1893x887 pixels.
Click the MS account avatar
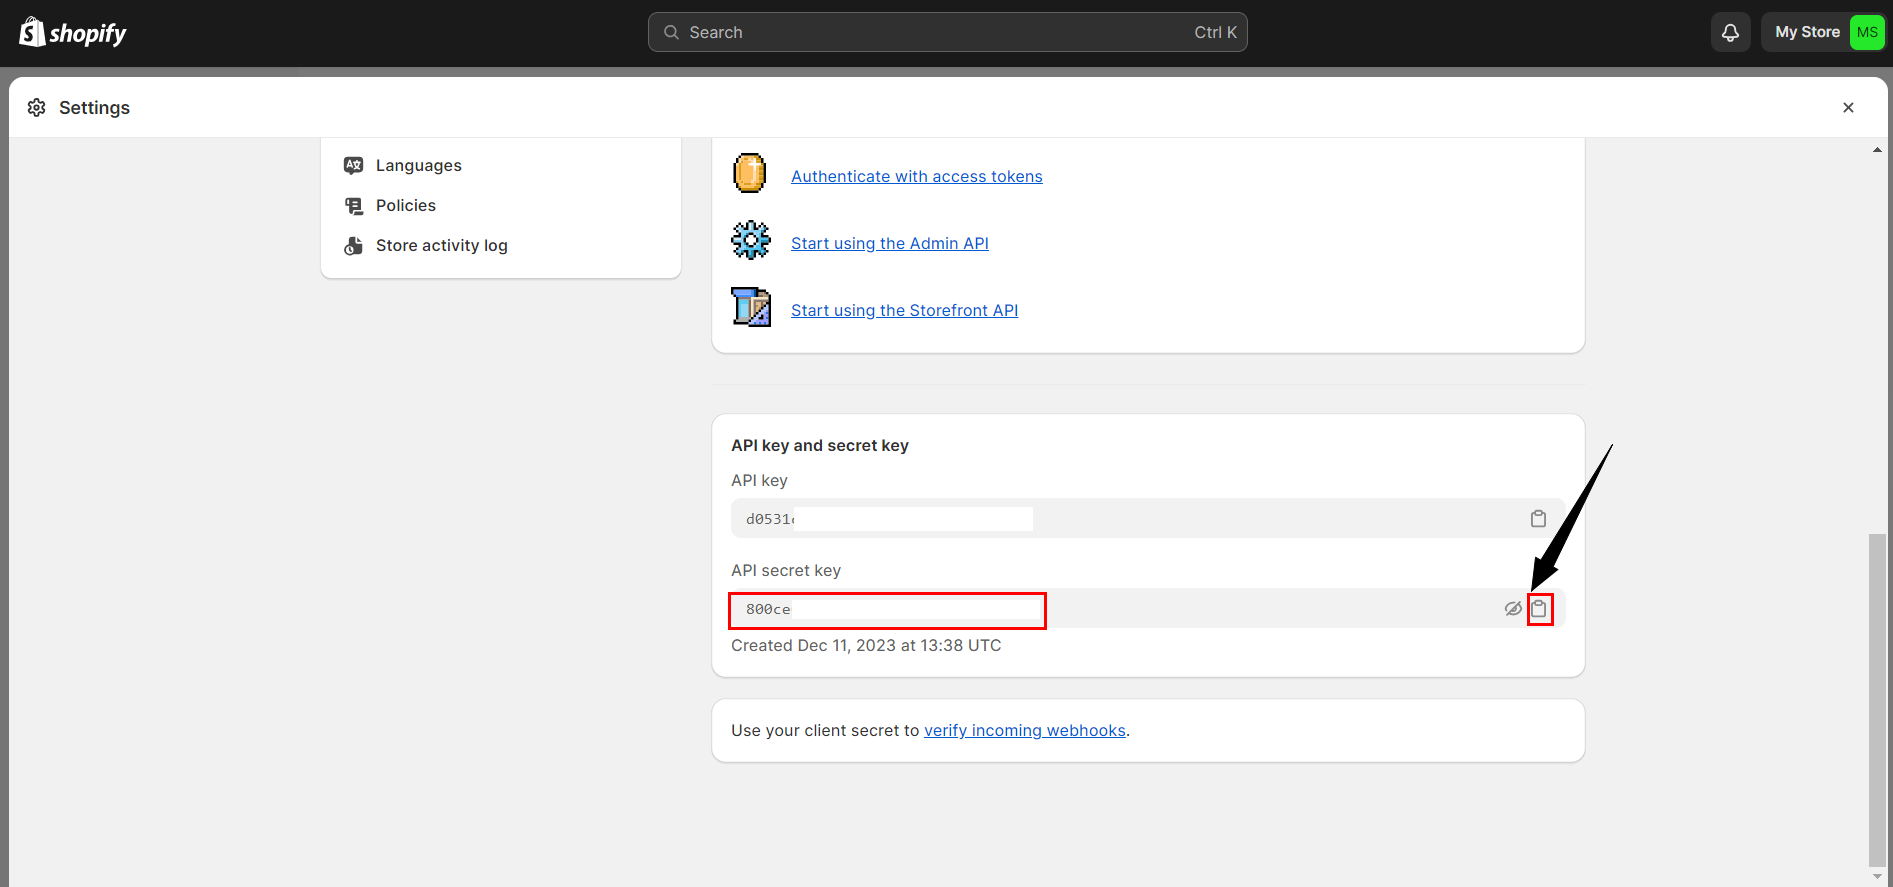point(1866,32)
